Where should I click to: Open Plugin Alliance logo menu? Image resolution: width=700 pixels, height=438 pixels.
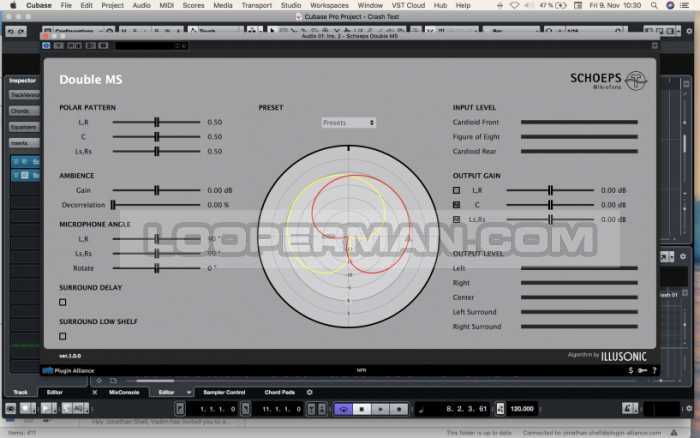tap(68, 371)
